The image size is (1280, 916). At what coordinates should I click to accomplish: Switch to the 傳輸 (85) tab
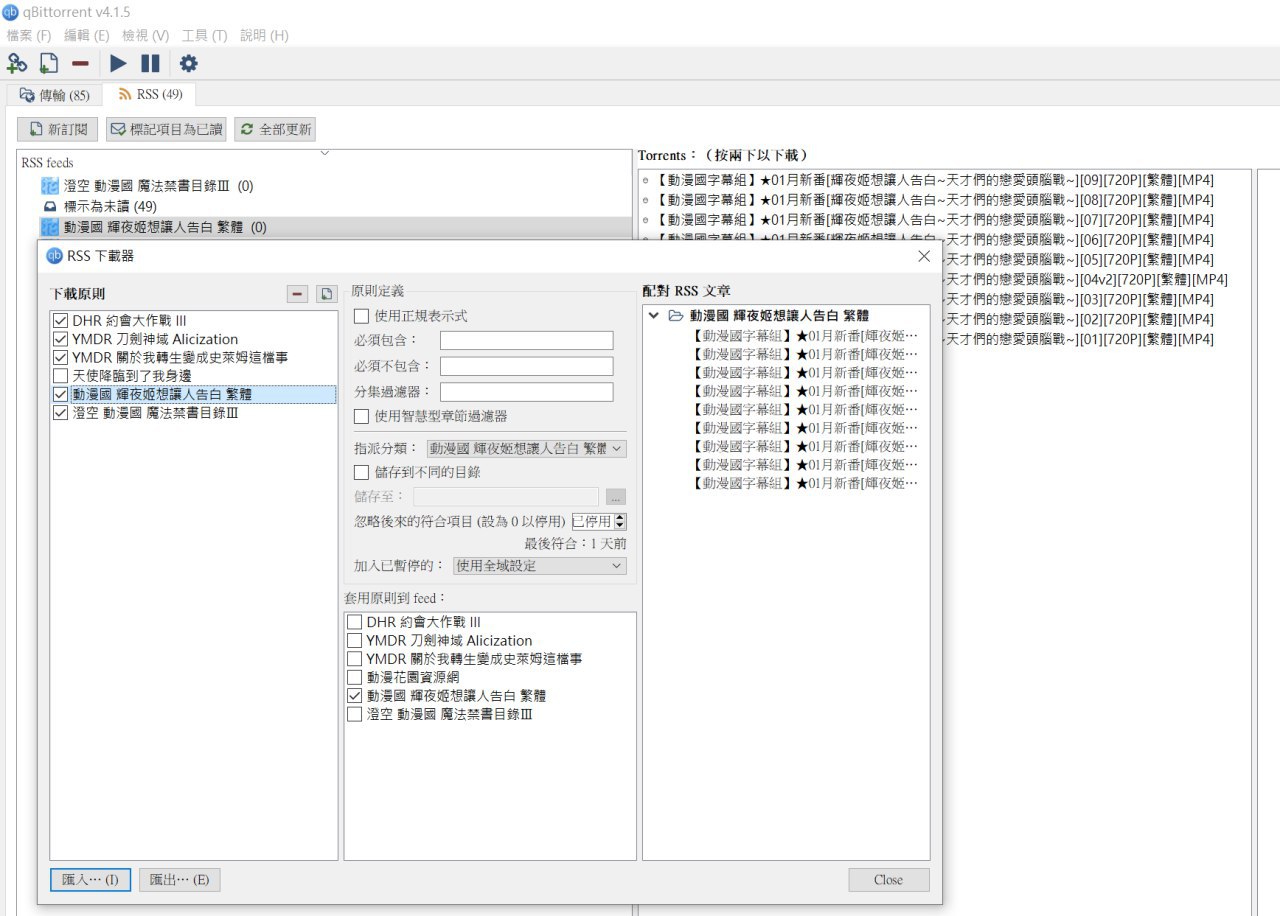[55, 95]
